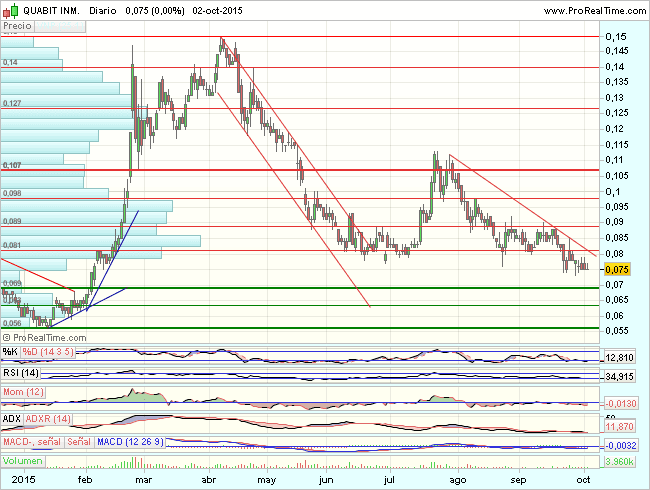Click the 0,127 level label on left
This screenshot has height=490, width=650.
click(12, 103)
